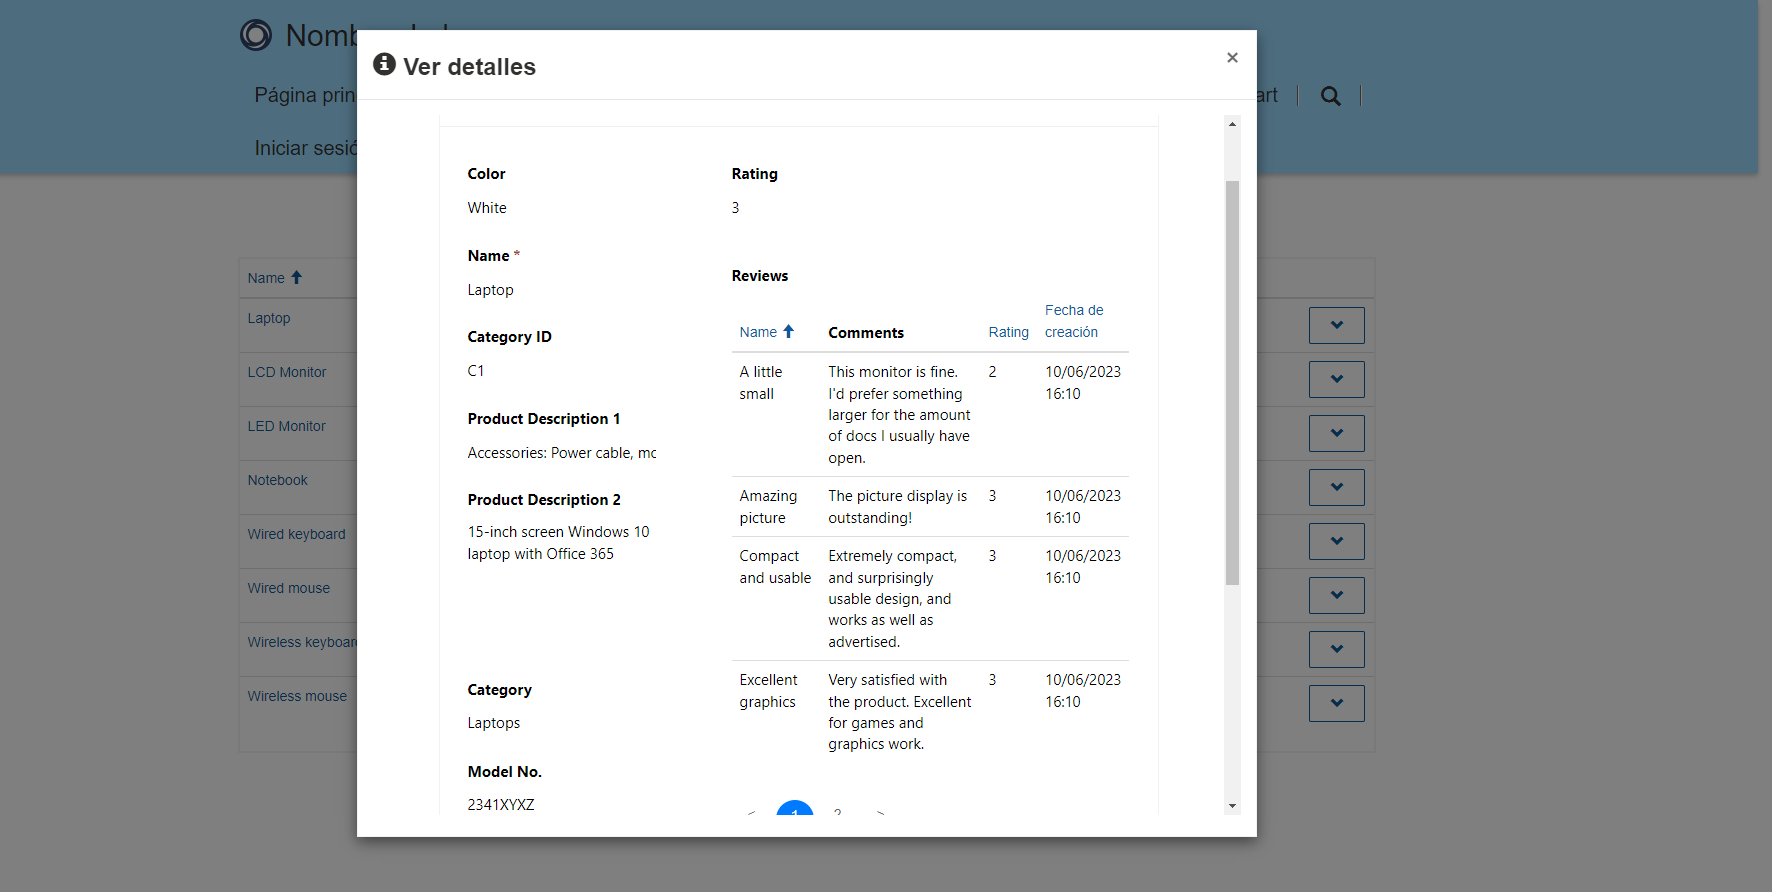This screenshot has width=1772, height=892.
Task: Click the '15-inch screen Windows 10' description
Action: click(558, 543)
